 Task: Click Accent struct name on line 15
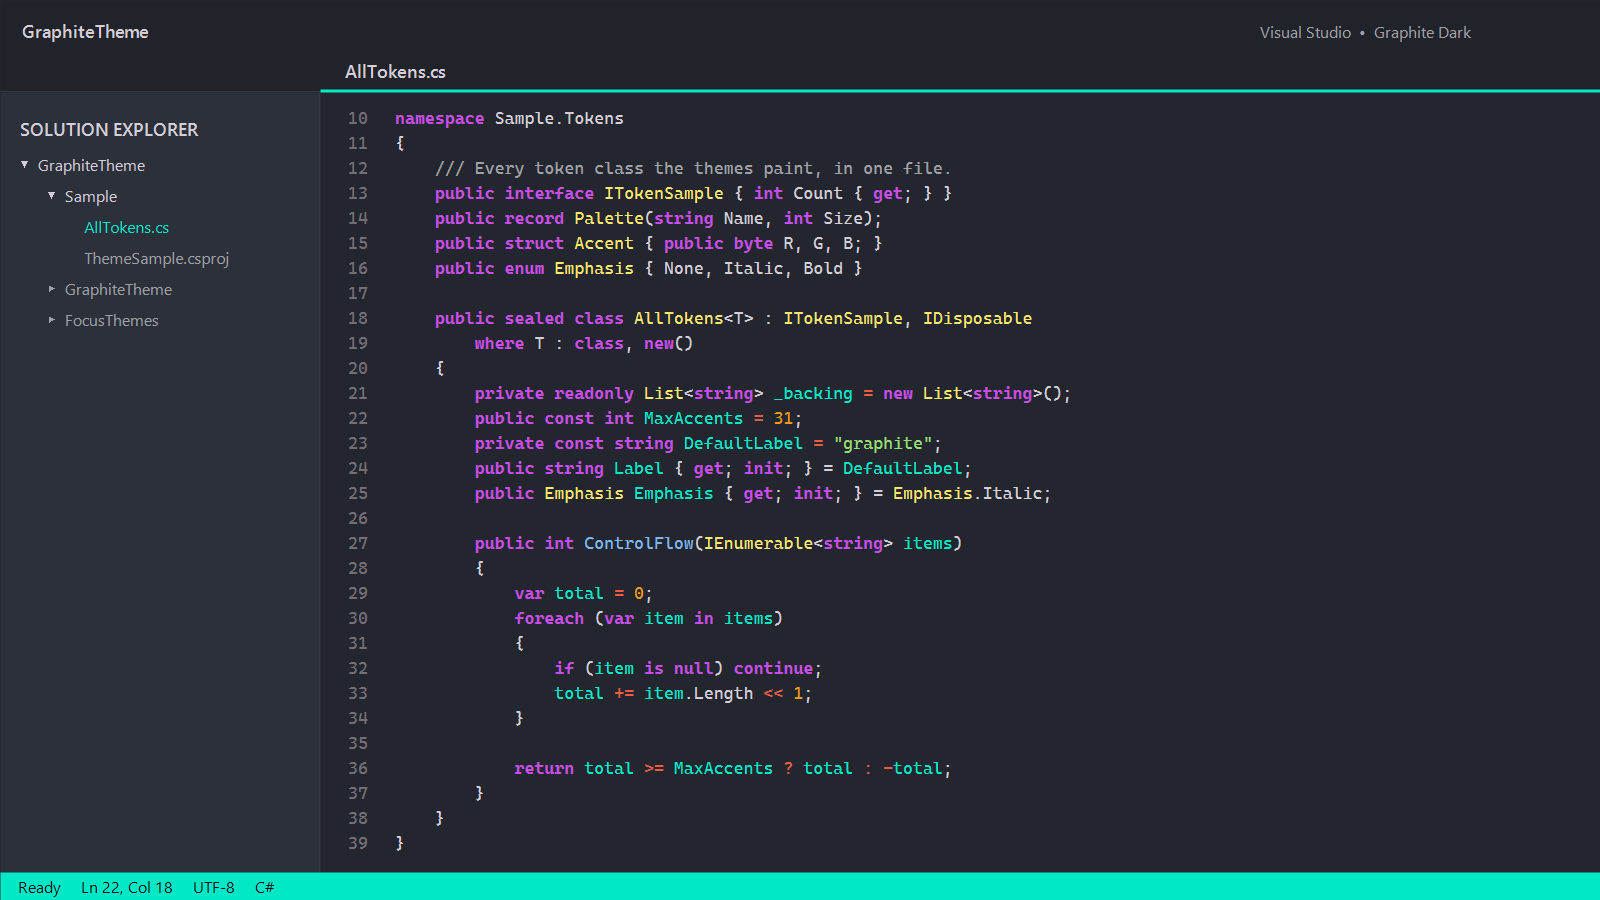click(x=604, y=243)
